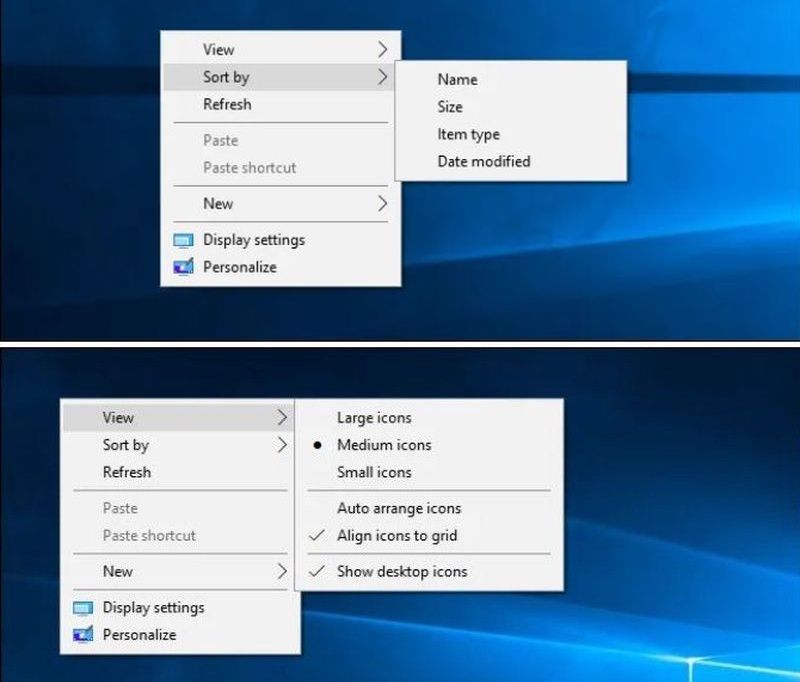Choose Personalize in the bottom context menu
This screenshot has width=800, height=682.
click(x=180, y=635)
